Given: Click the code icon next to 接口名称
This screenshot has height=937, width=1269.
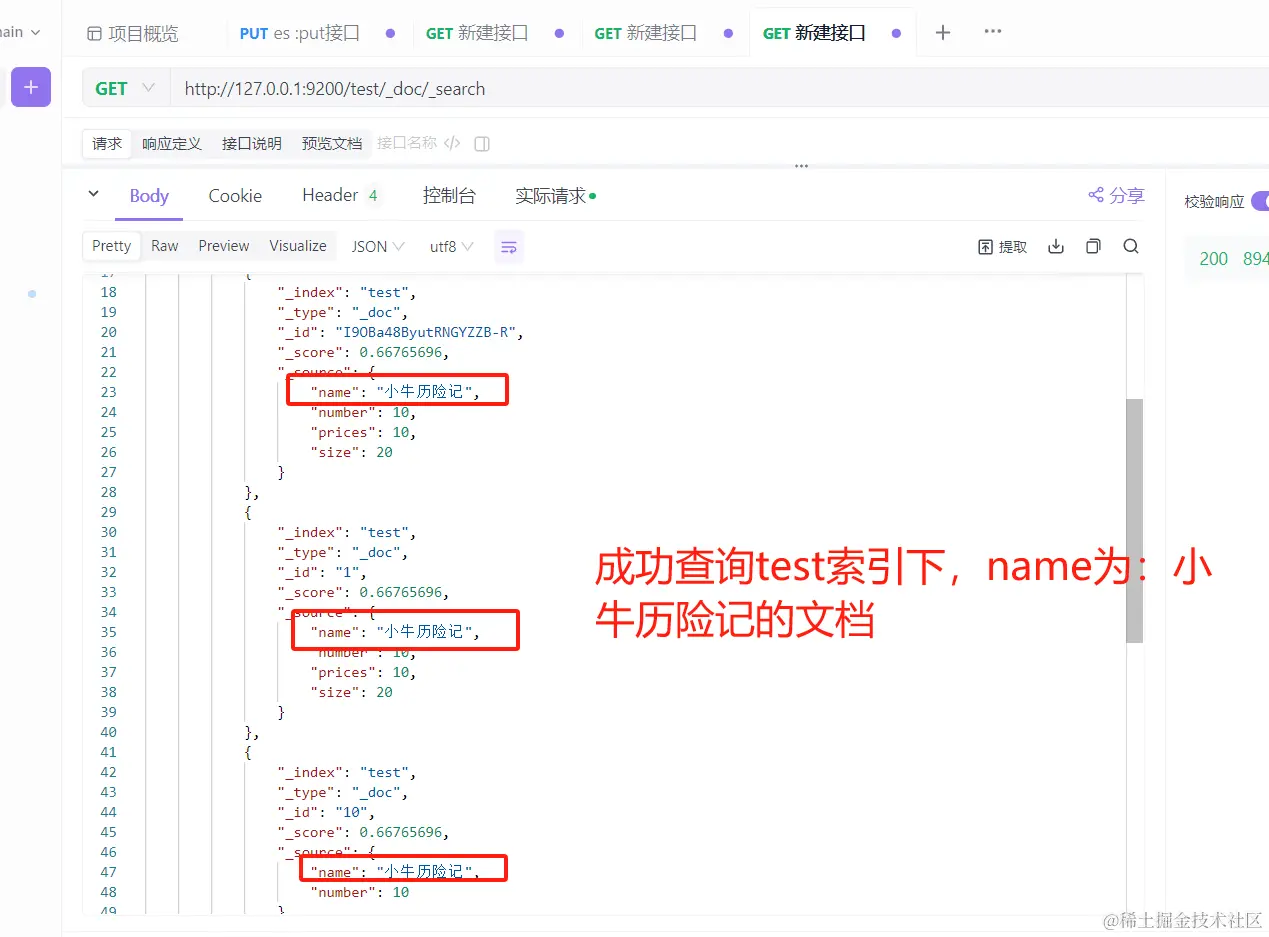Looking at the screenshot, I should tap(452, 143).
